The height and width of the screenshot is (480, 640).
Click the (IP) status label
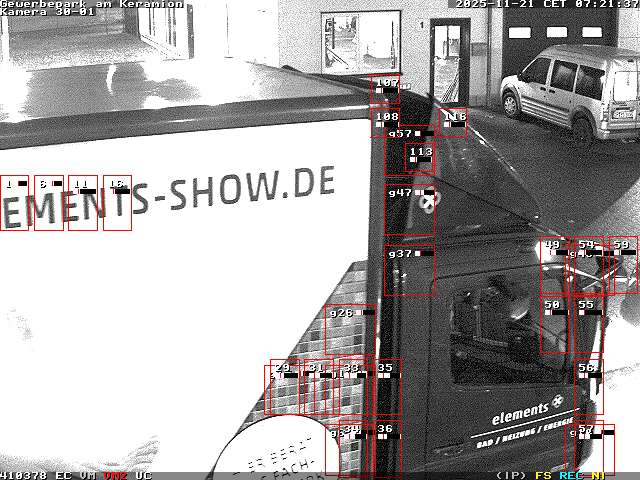[x=511, y=475]
